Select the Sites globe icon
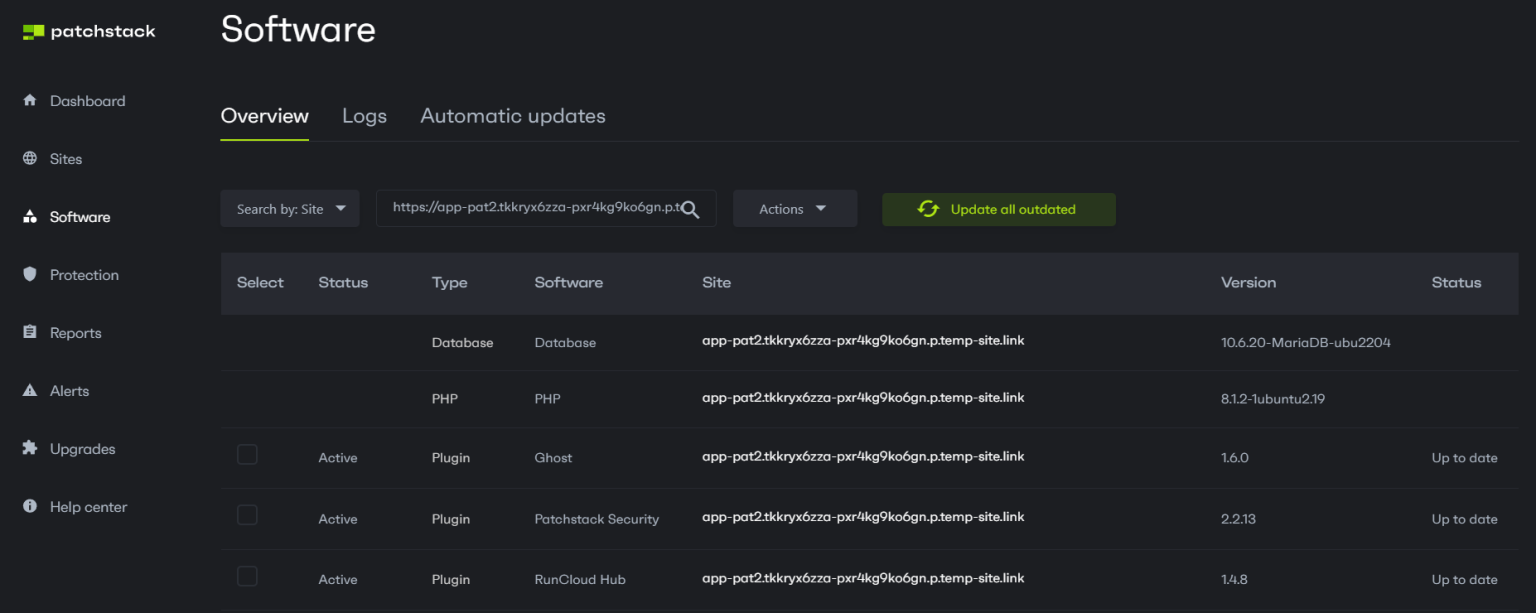The height and width of the screenshot is (613, 1536). coord(30,158)
